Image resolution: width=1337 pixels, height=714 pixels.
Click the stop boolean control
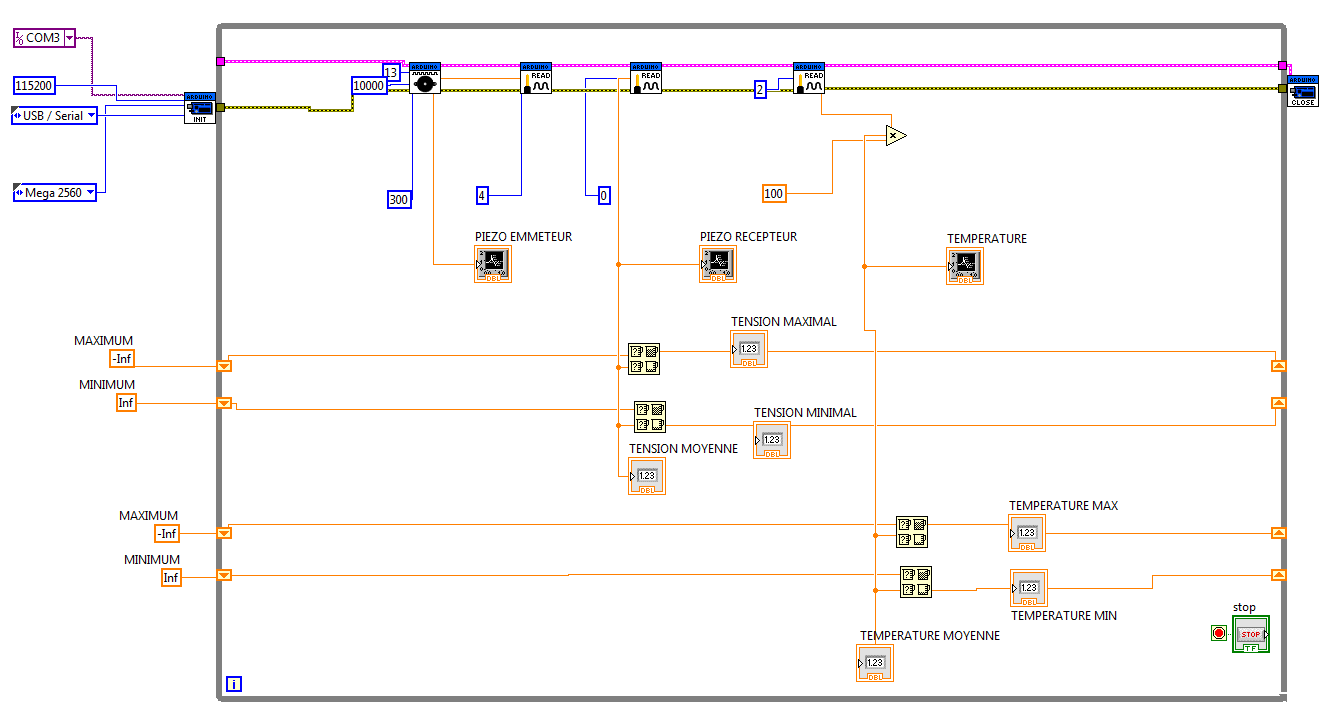tap(1251, 635)
